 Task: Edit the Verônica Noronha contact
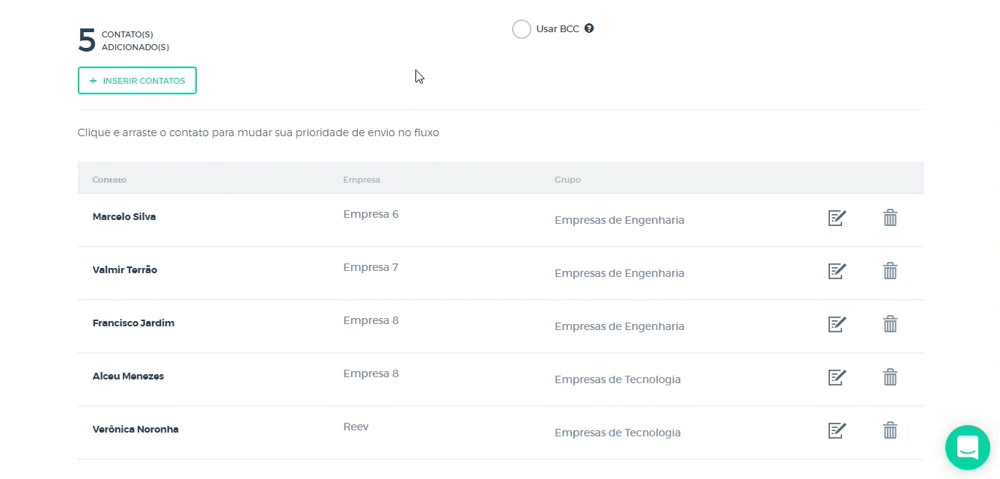pos(837,430)
